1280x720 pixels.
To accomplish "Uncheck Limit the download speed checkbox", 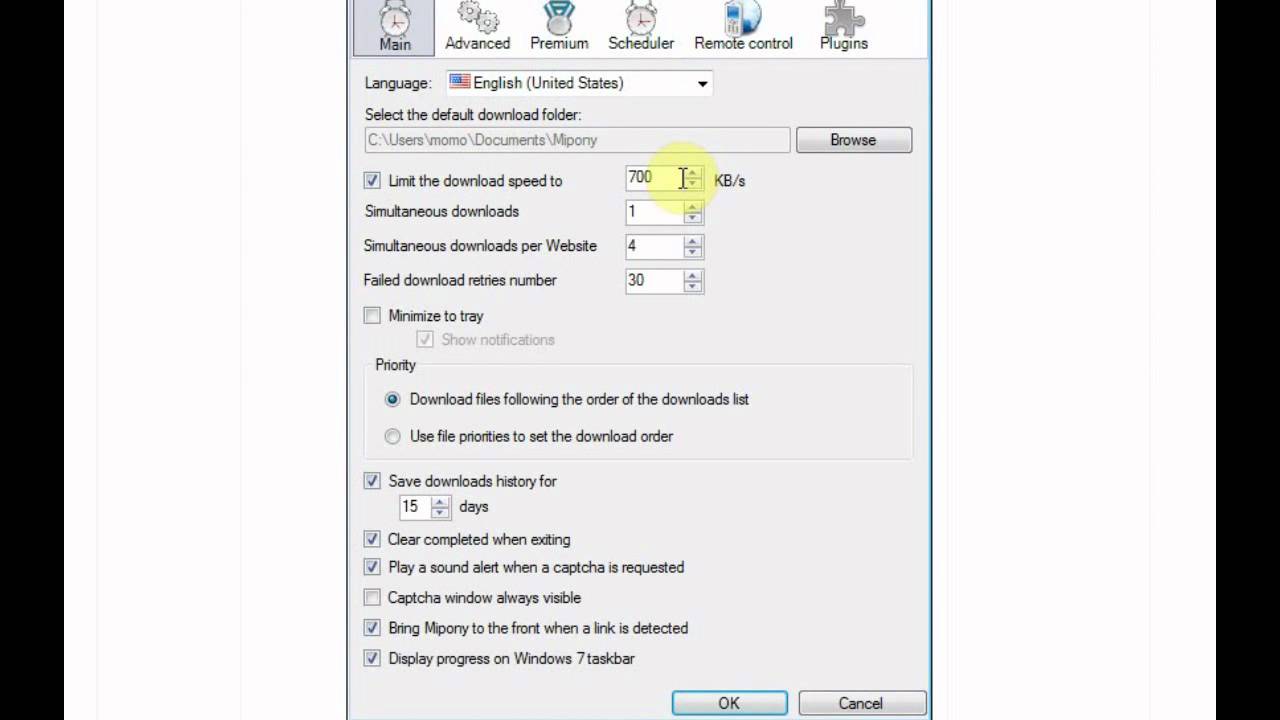I will click(372, 181).
